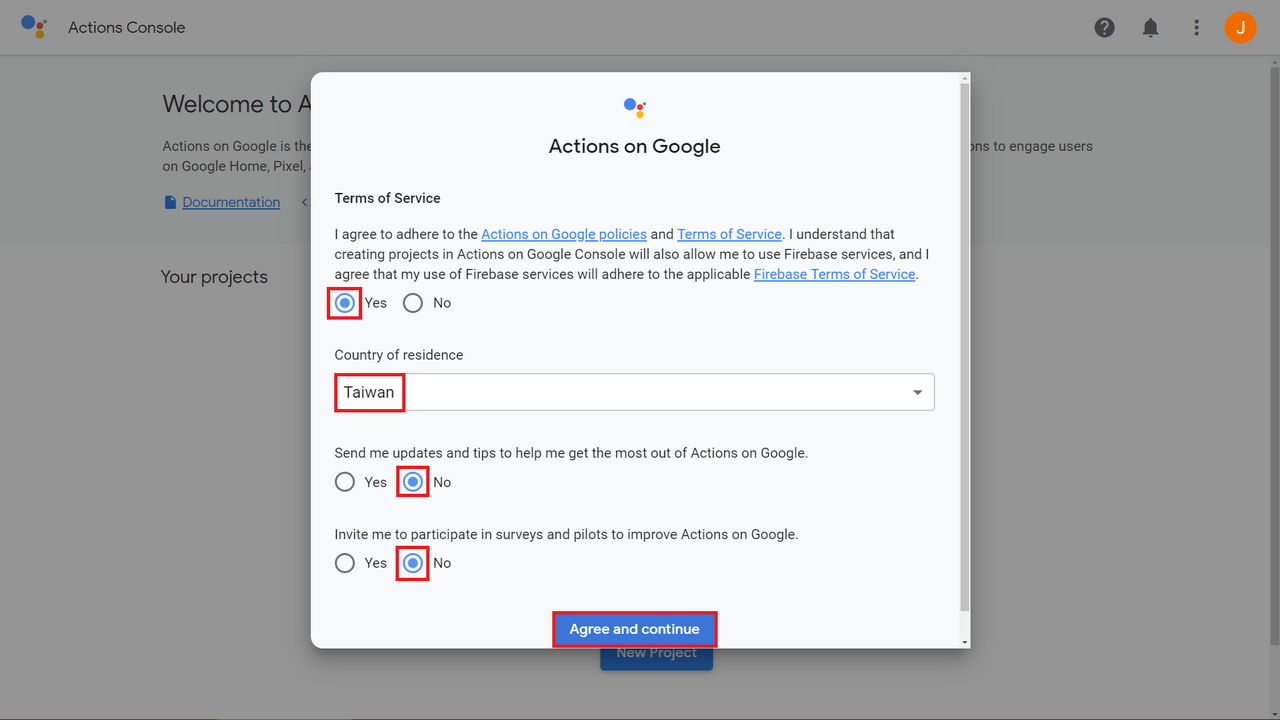1280x720 pixels.
Task: Click the Documentation page icon
Action: [x=170, y=202]
